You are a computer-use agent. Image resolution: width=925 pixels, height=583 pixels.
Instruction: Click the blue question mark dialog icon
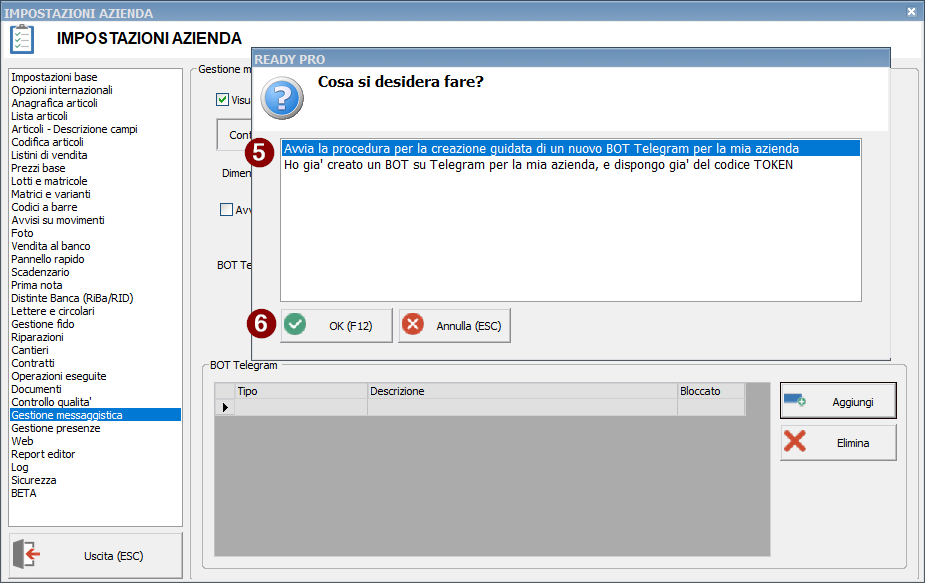pos(280,99)
